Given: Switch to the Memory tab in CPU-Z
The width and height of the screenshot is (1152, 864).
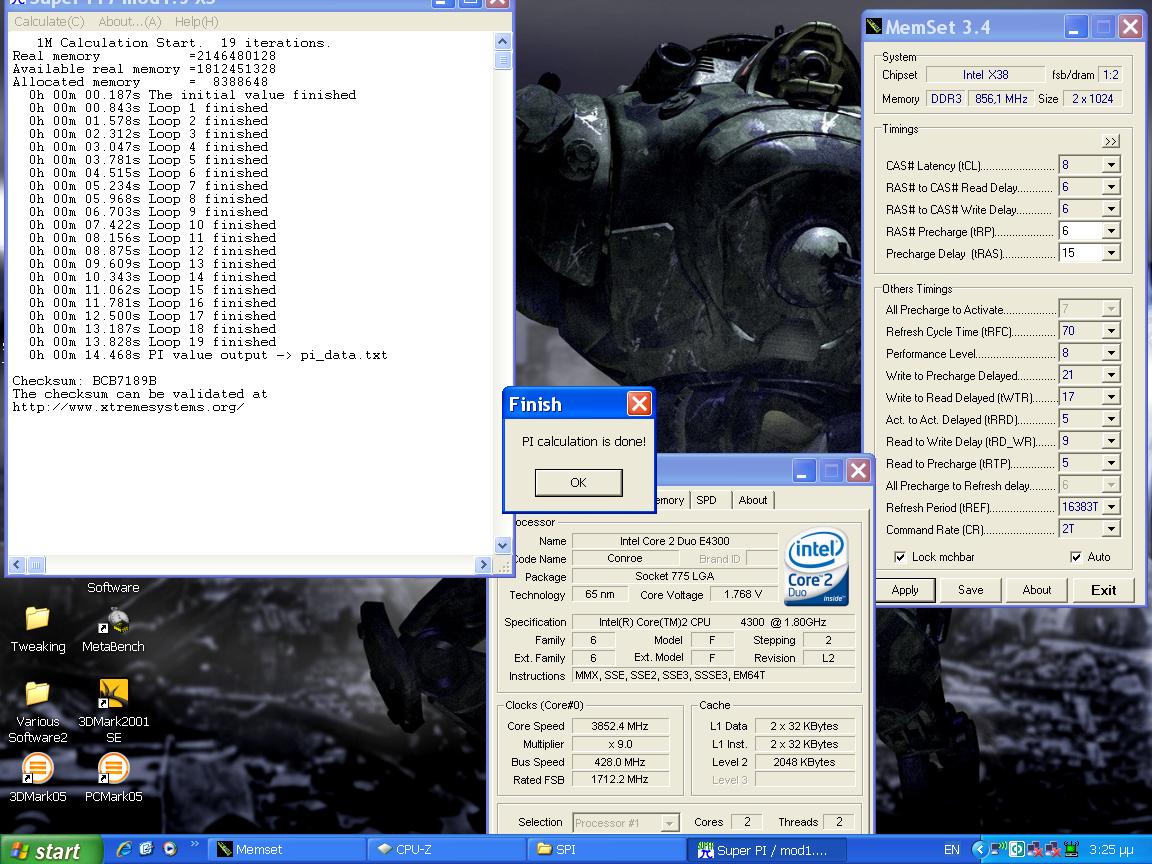Looking at the screenshot, I should 669,500.
